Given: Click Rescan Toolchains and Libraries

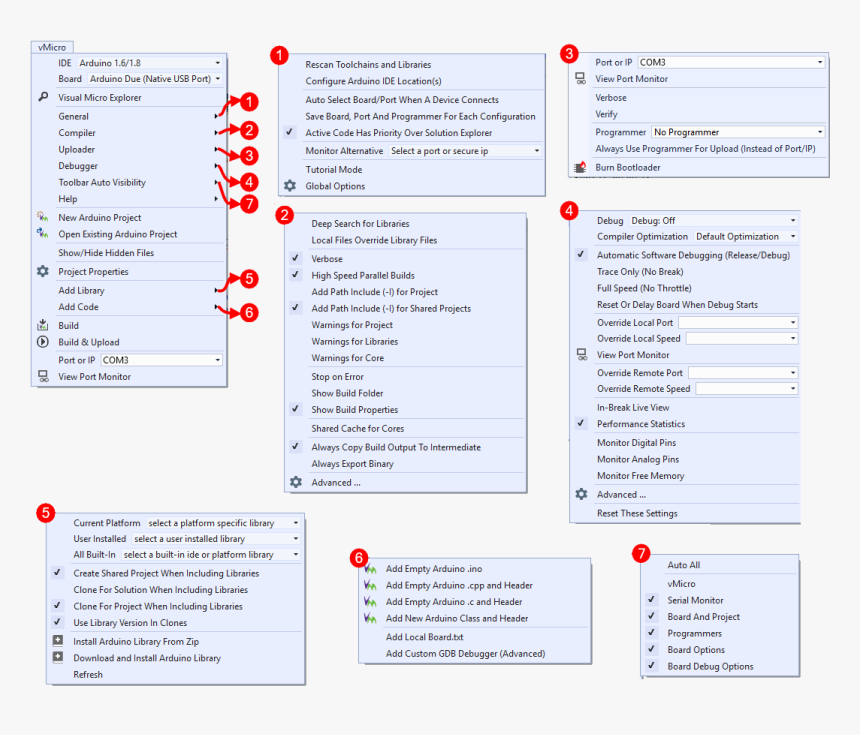Looking at the screenshot, I should tap(368, 65).
